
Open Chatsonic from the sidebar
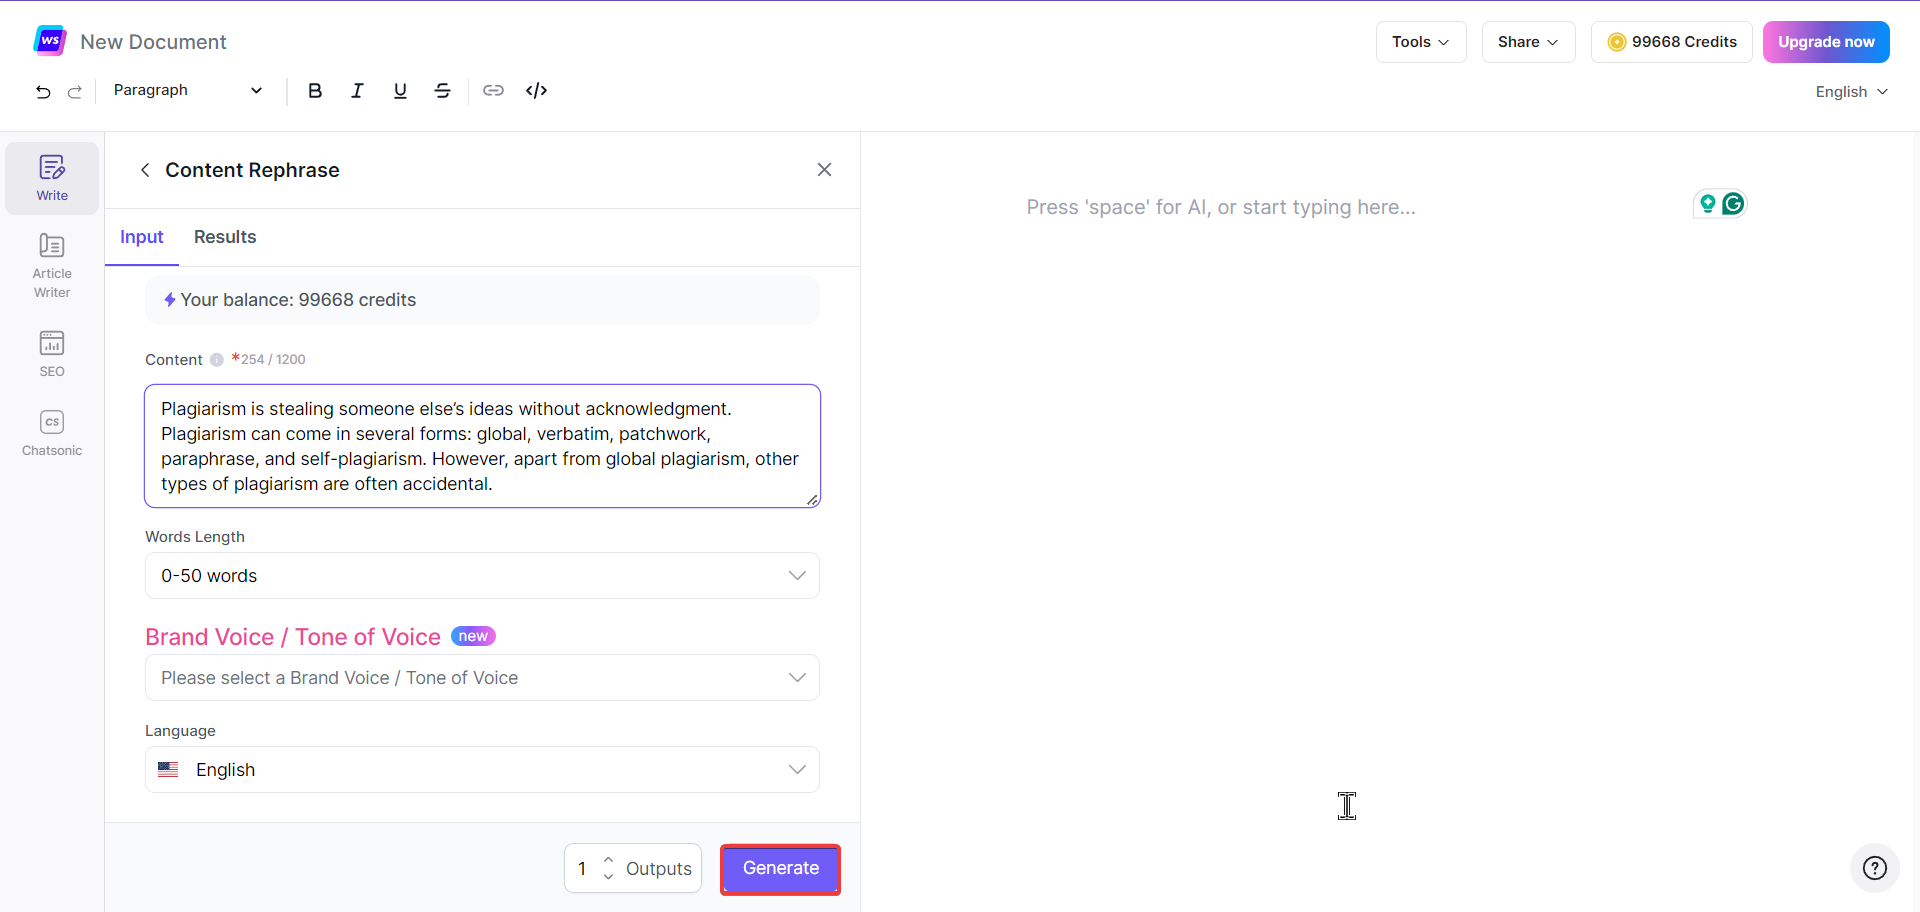[x=52, y=432]
